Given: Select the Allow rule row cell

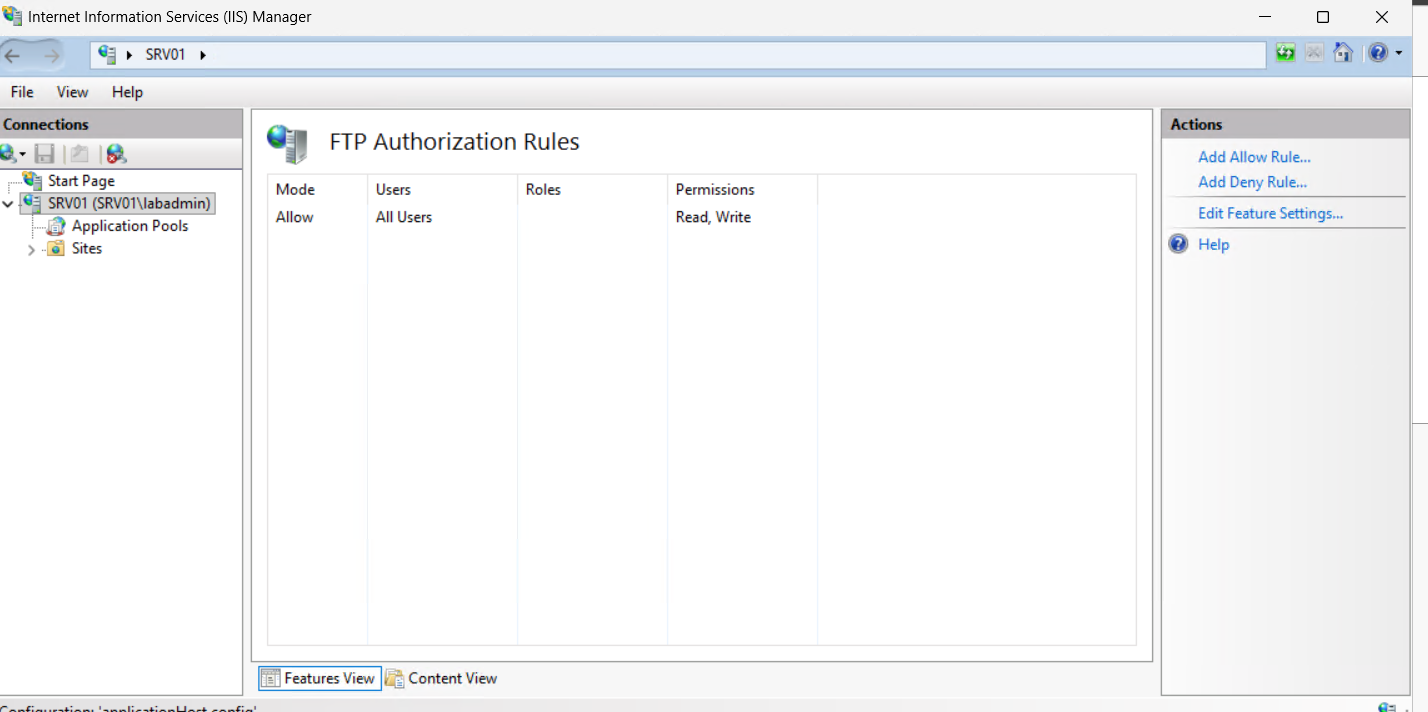Looking at the screenshot, I should pyautogui.click(x=294, y=217).
